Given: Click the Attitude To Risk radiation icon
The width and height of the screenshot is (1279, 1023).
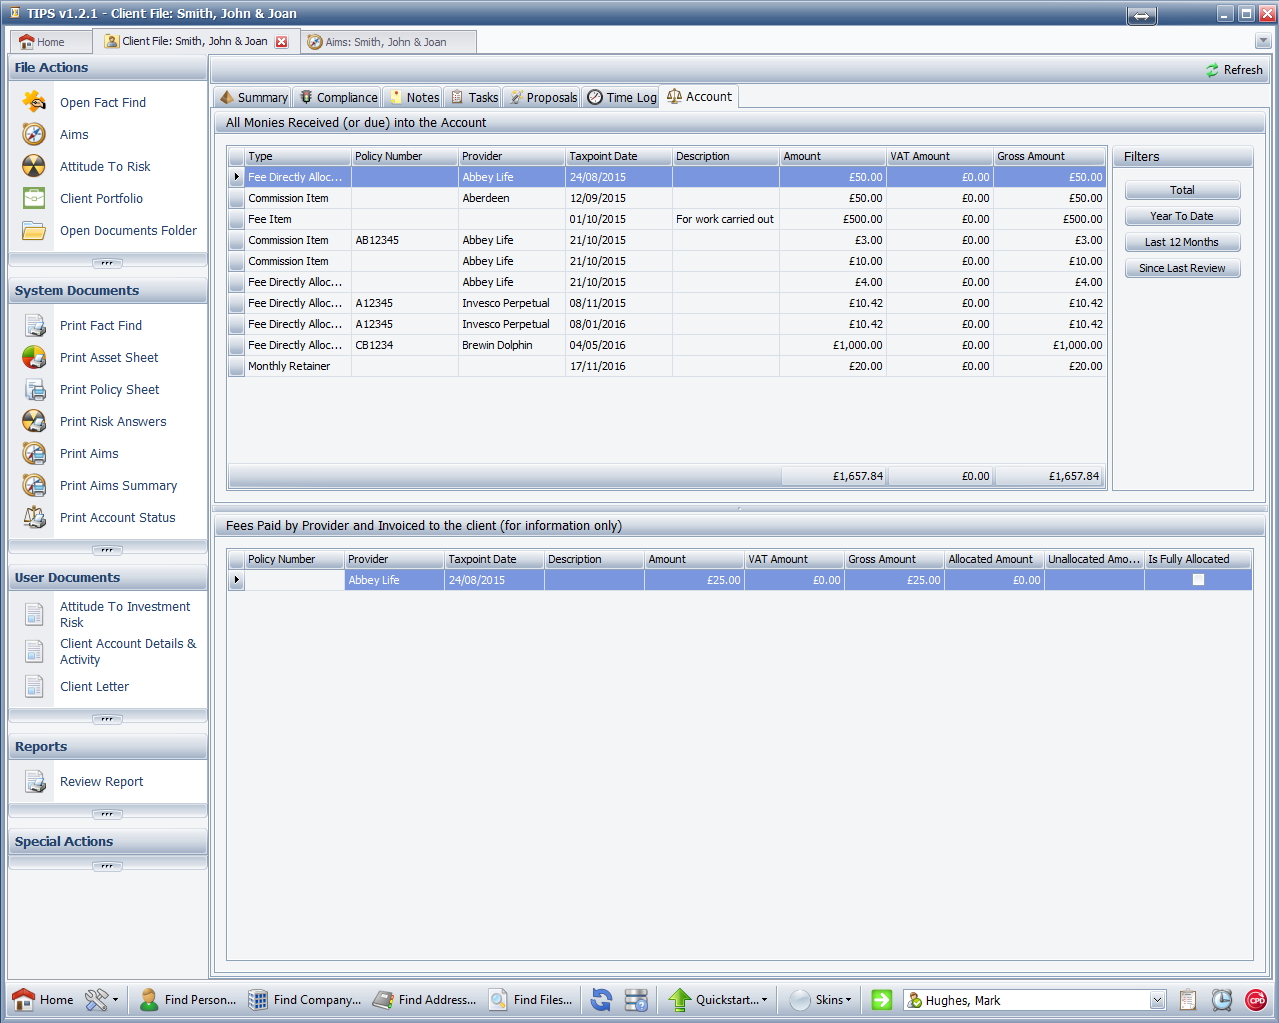Looking at the screenshot, I should [34, 166].
